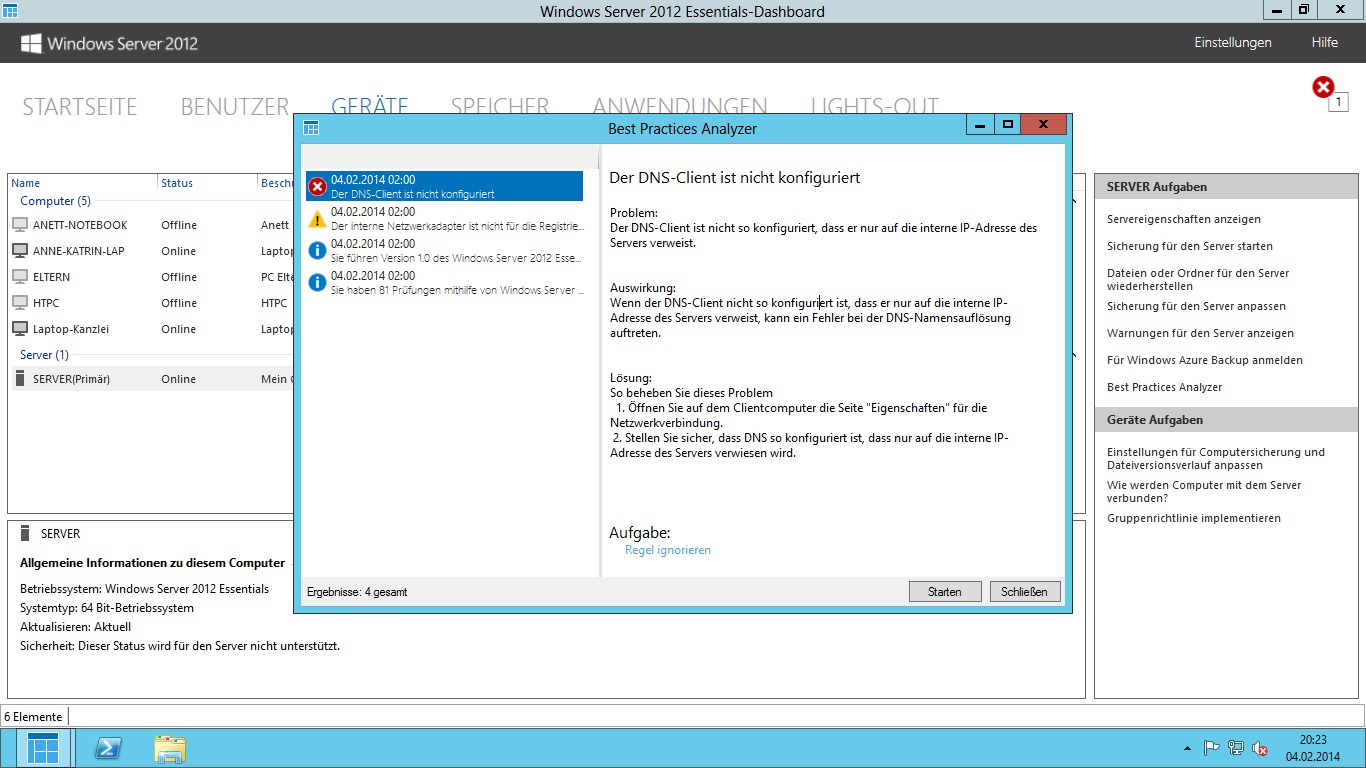1366x768 pixels.
Task: Click the red critical alert icon
Action: (1323, 88)
